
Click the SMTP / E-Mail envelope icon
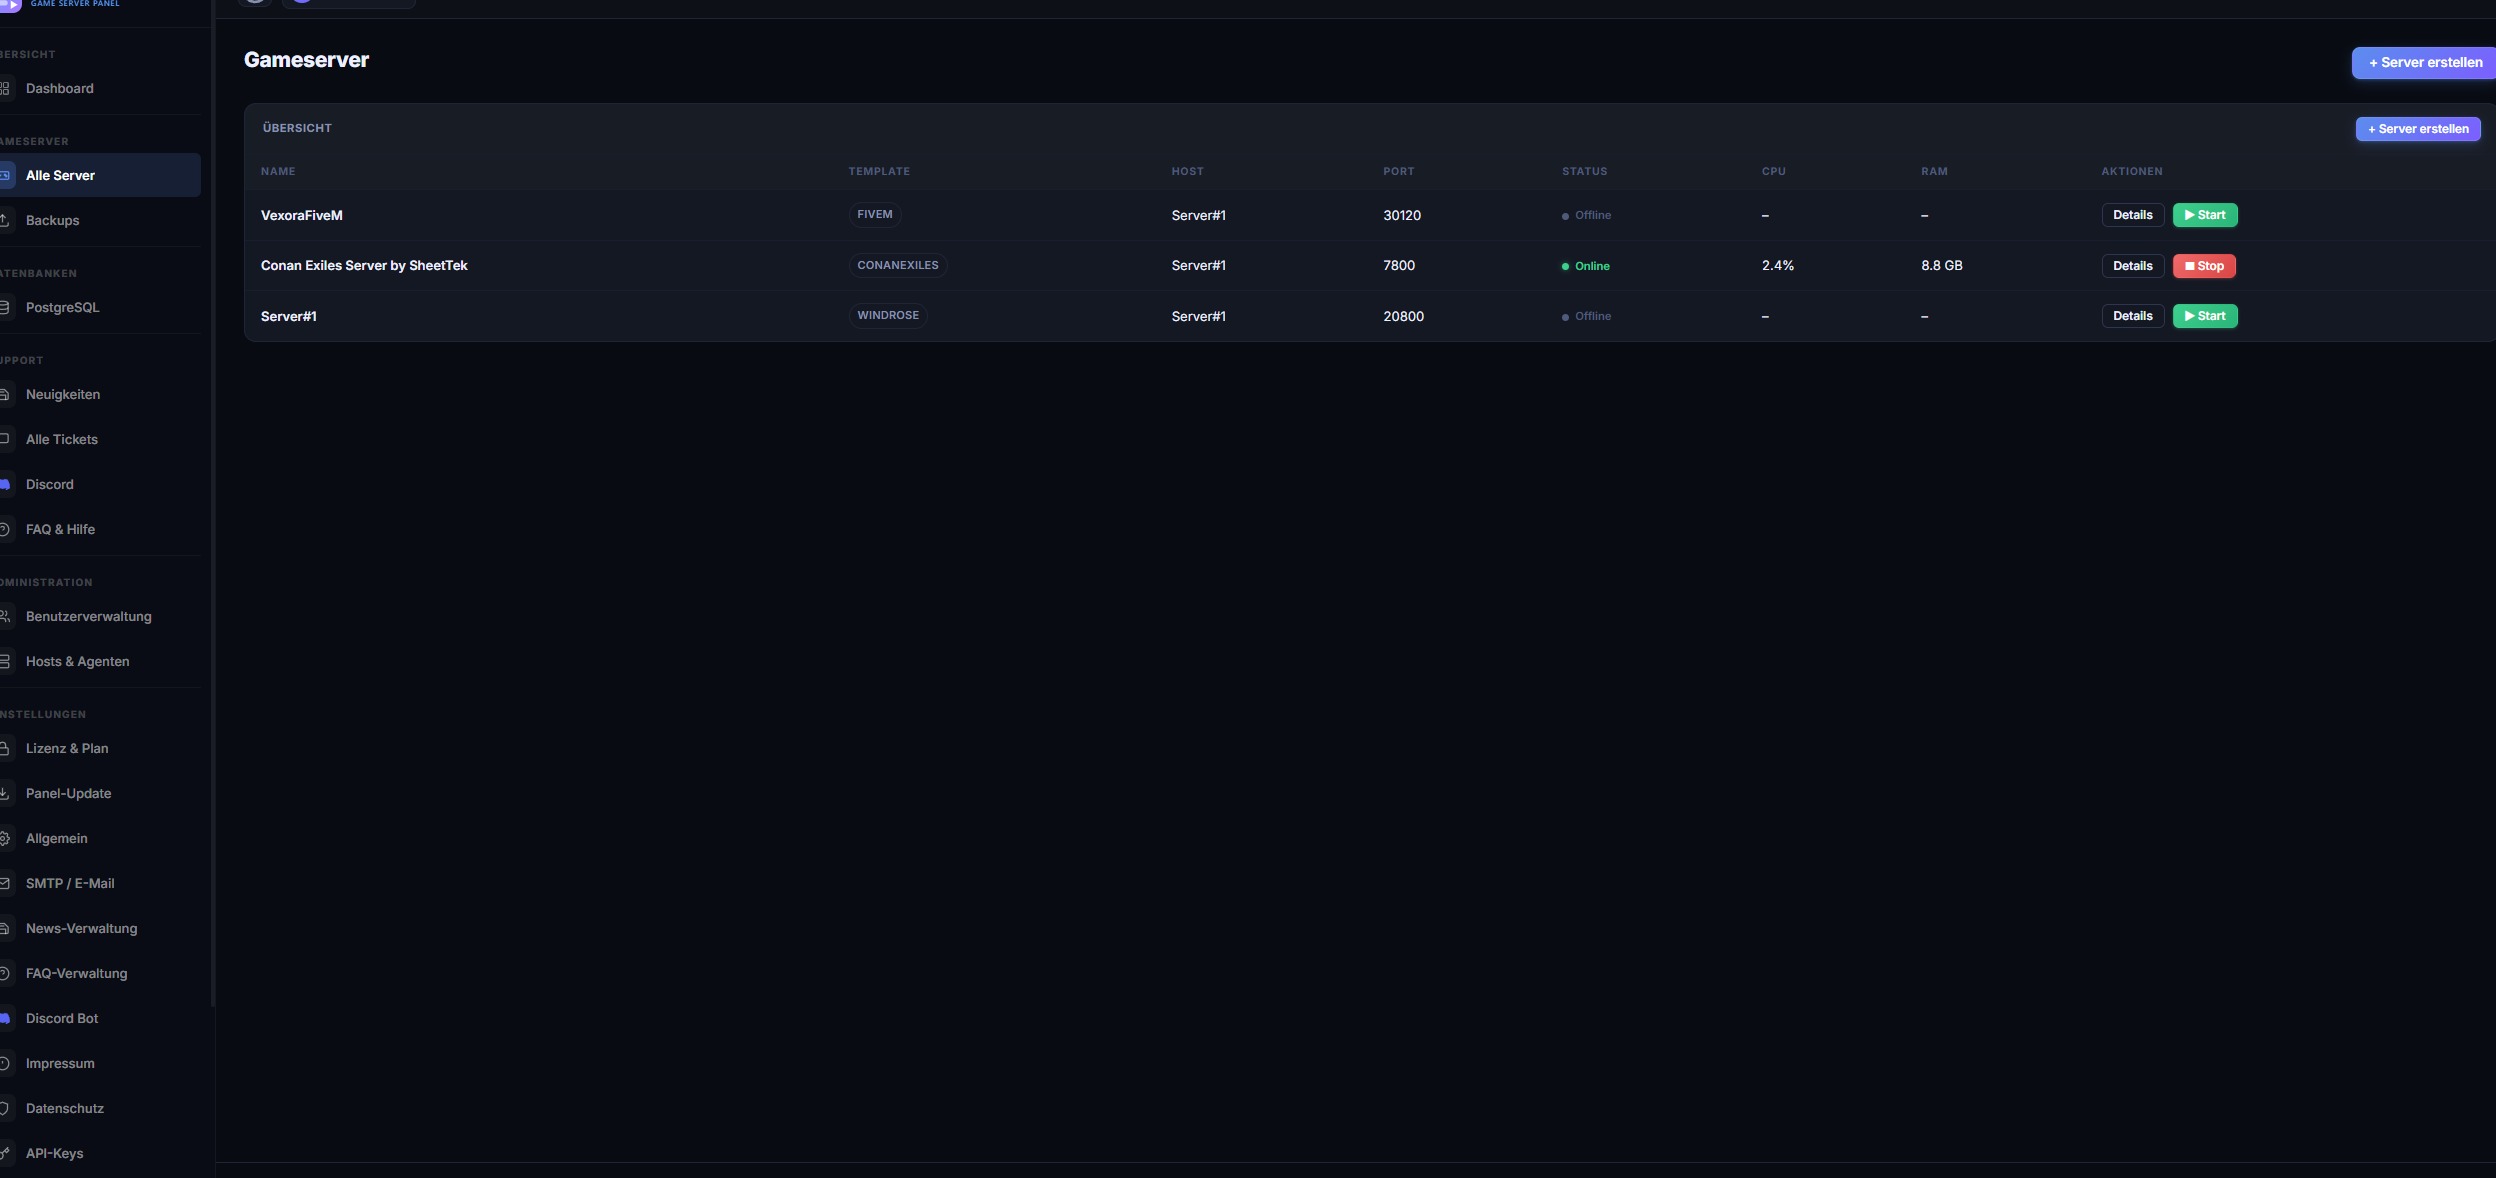click(4, 883)
